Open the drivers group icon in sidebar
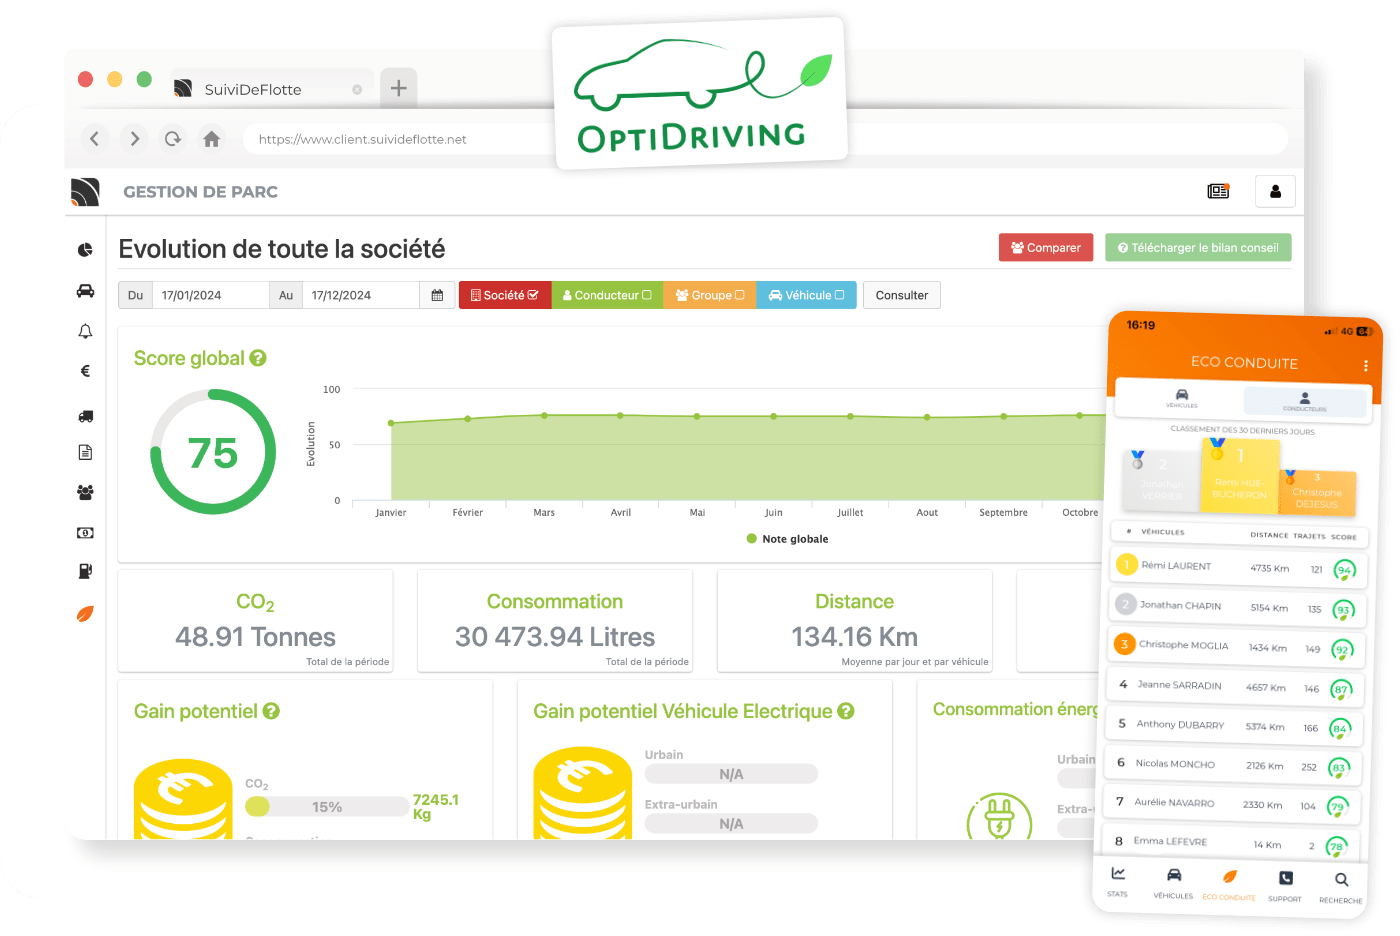The image size is (1400, 936). 85,492
